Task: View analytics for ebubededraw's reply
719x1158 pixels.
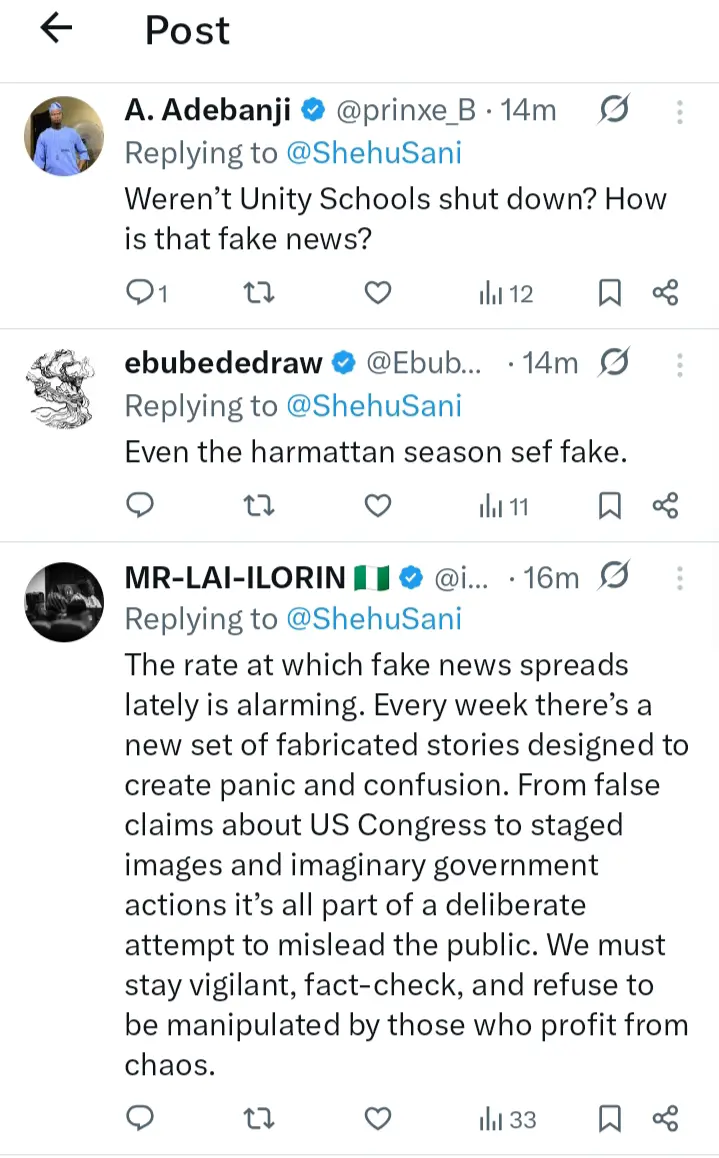Action: (x=505, y=506)
